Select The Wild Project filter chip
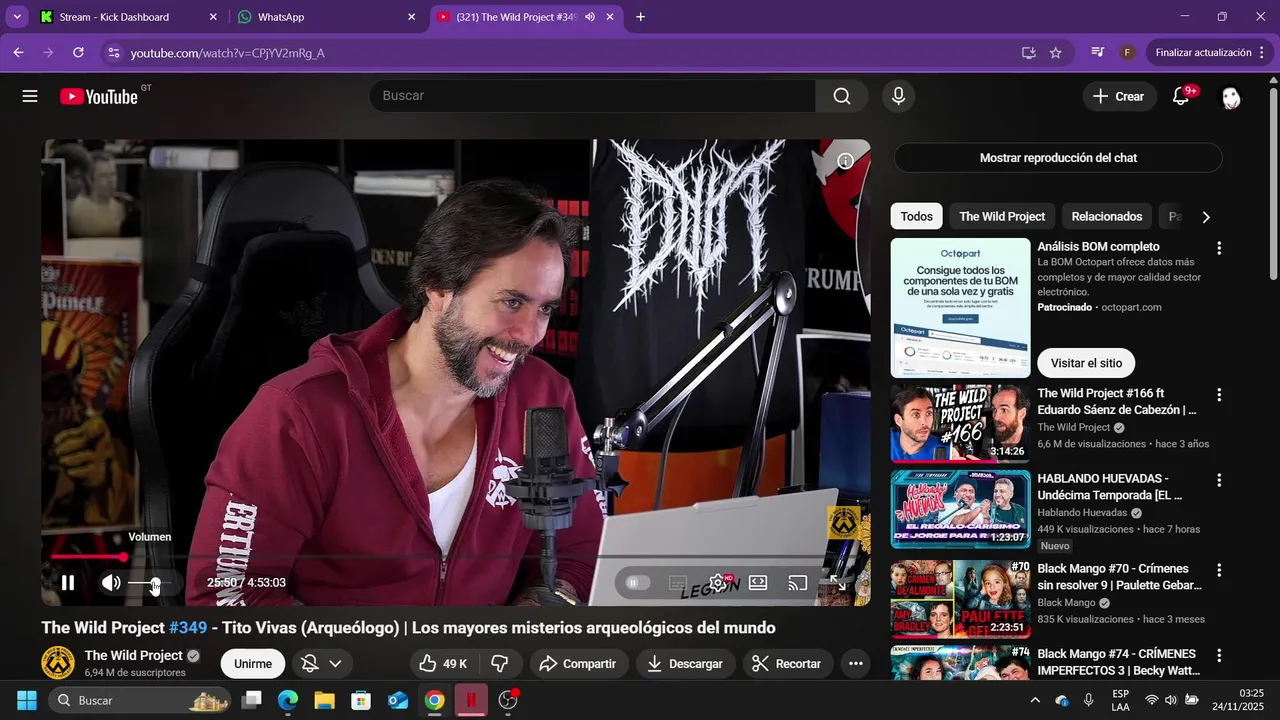 [1002, 216]
